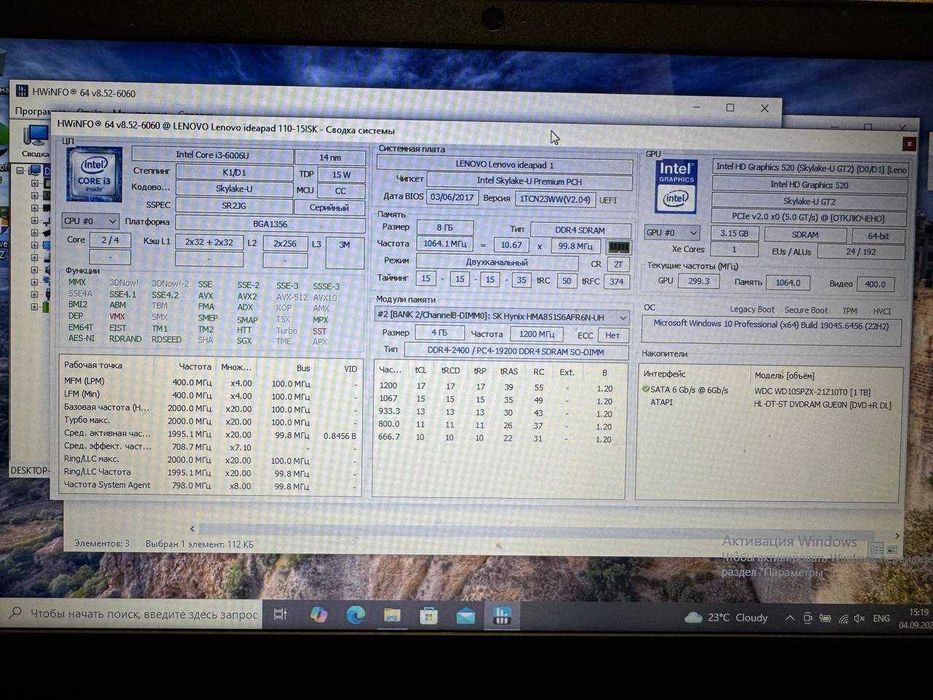Collapse the root tree node in main HWiNFO window

coord(20,170)
